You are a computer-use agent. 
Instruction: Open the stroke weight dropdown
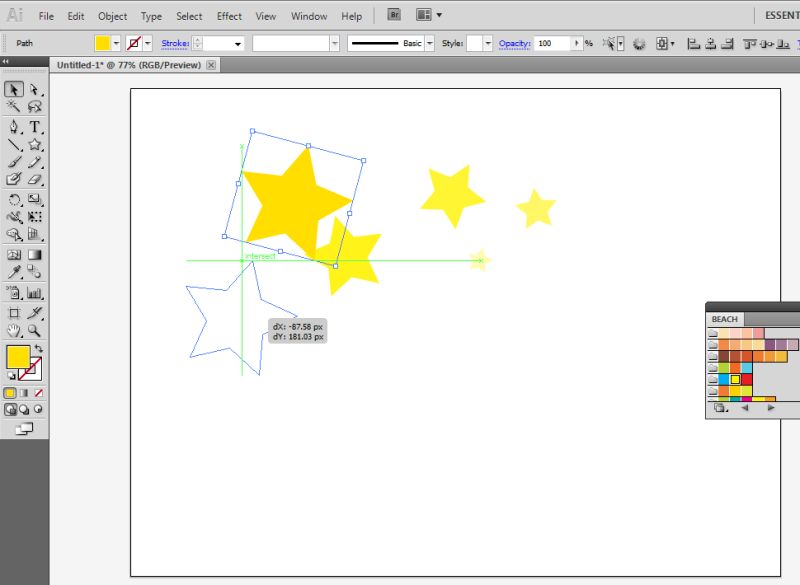[237, 43]
